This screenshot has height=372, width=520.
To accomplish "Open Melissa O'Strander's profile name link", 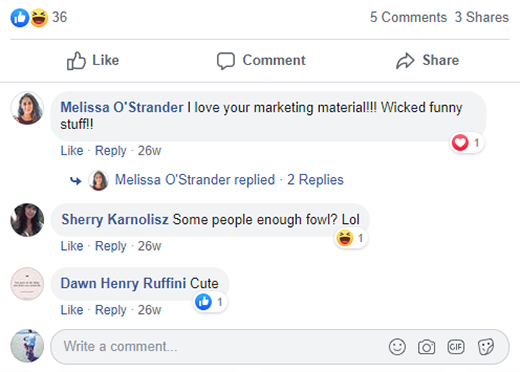I will (122, 107).
